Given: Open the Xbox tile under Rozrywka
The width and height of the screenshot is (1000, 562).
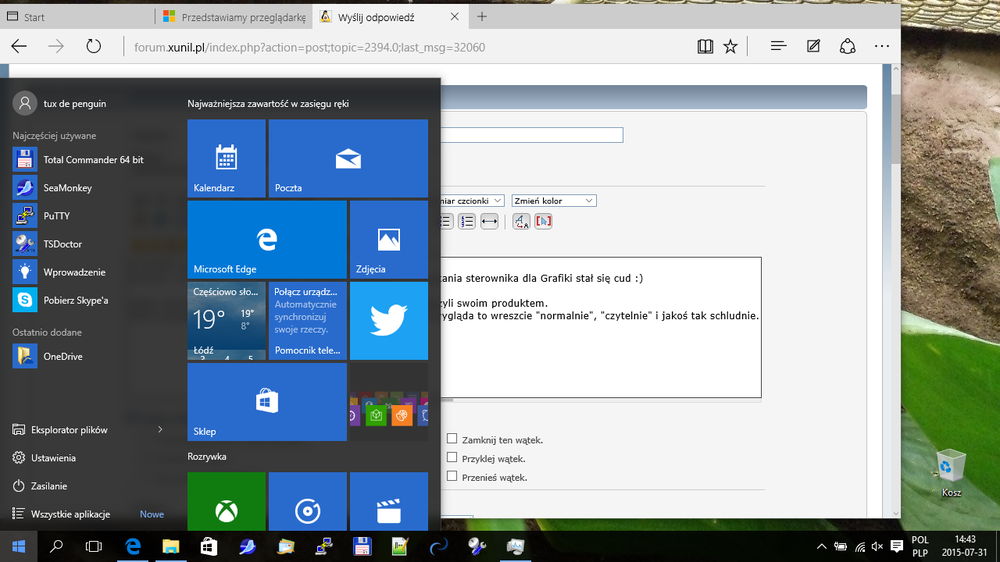Looking at the screenshot, I should click(x=226, y=501).
